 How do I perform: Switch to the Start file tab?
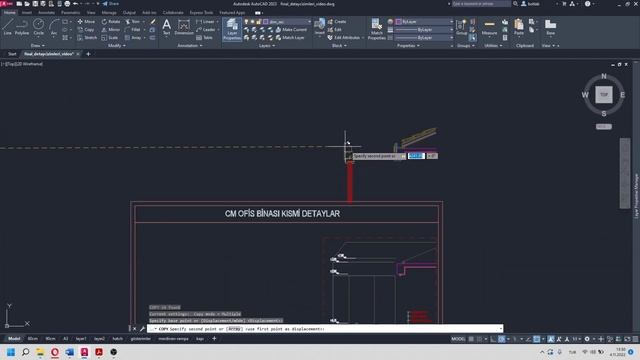click(x=12, y=54)
